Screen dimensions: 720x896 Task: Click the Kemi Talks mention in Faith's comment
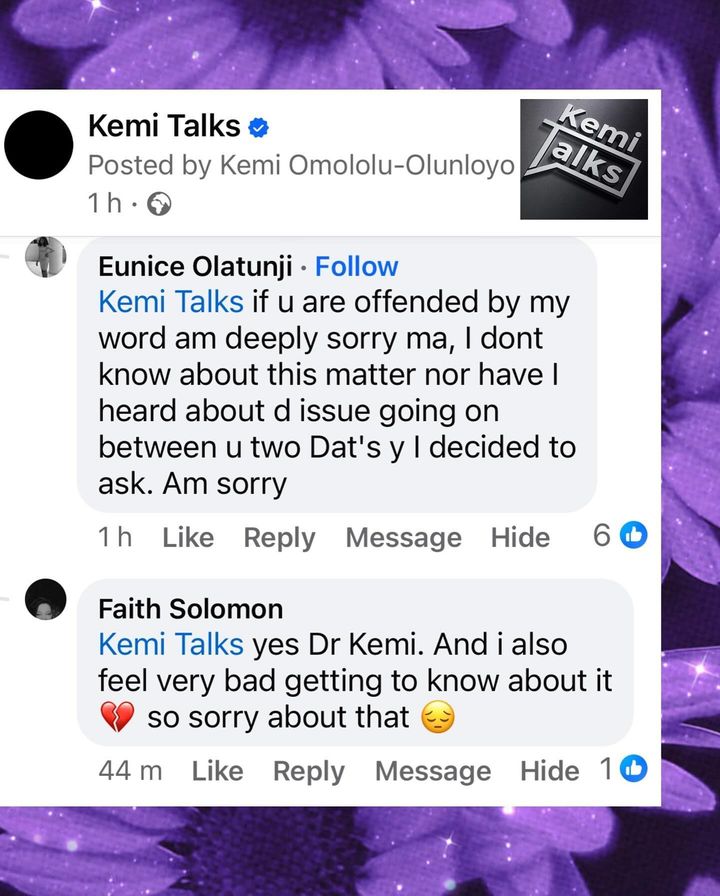coord(169,644)
